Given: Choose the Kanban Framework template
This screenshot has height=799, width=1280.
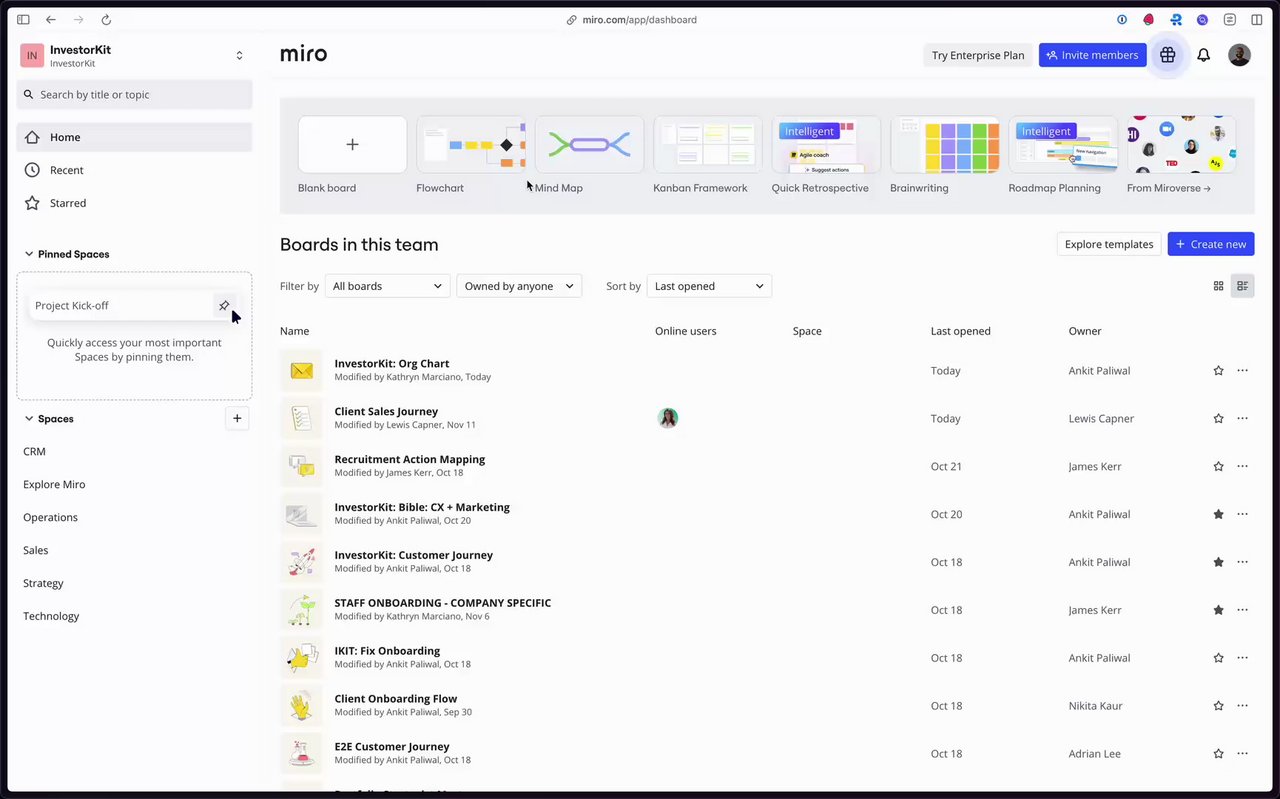Looking at the screenshot, I should click(x=708, y=145).
